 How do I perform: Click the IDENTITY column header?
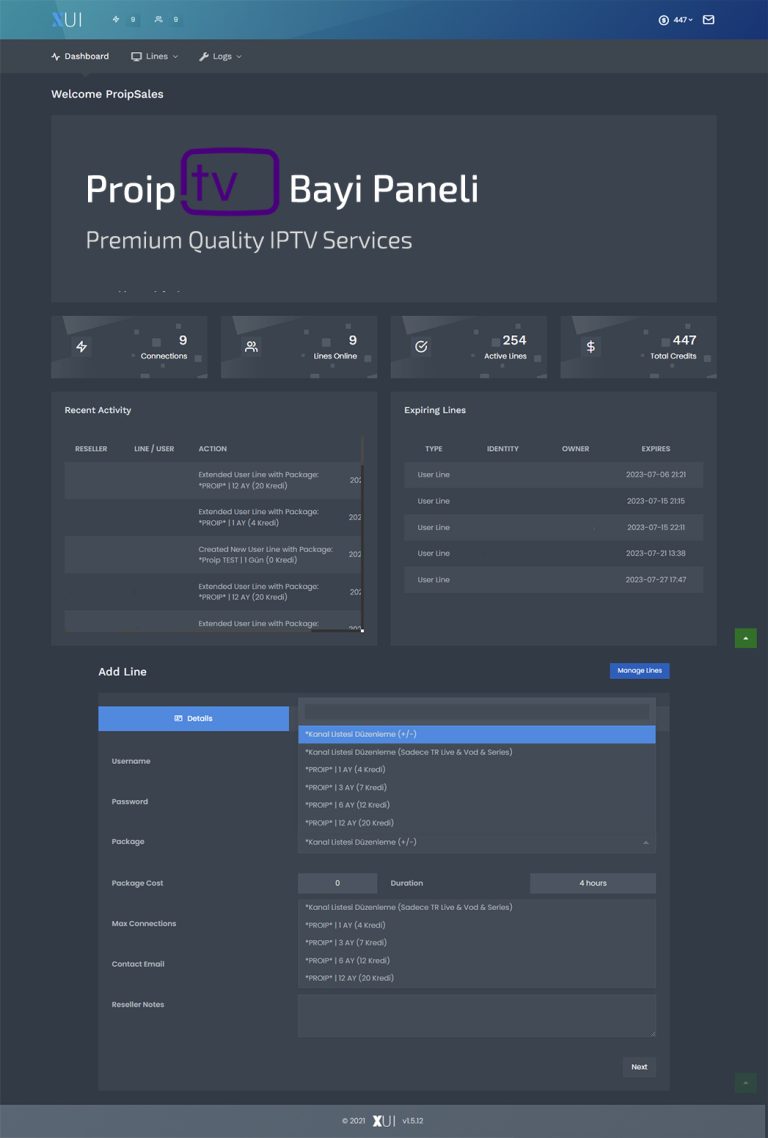click(x=502, y=449)
